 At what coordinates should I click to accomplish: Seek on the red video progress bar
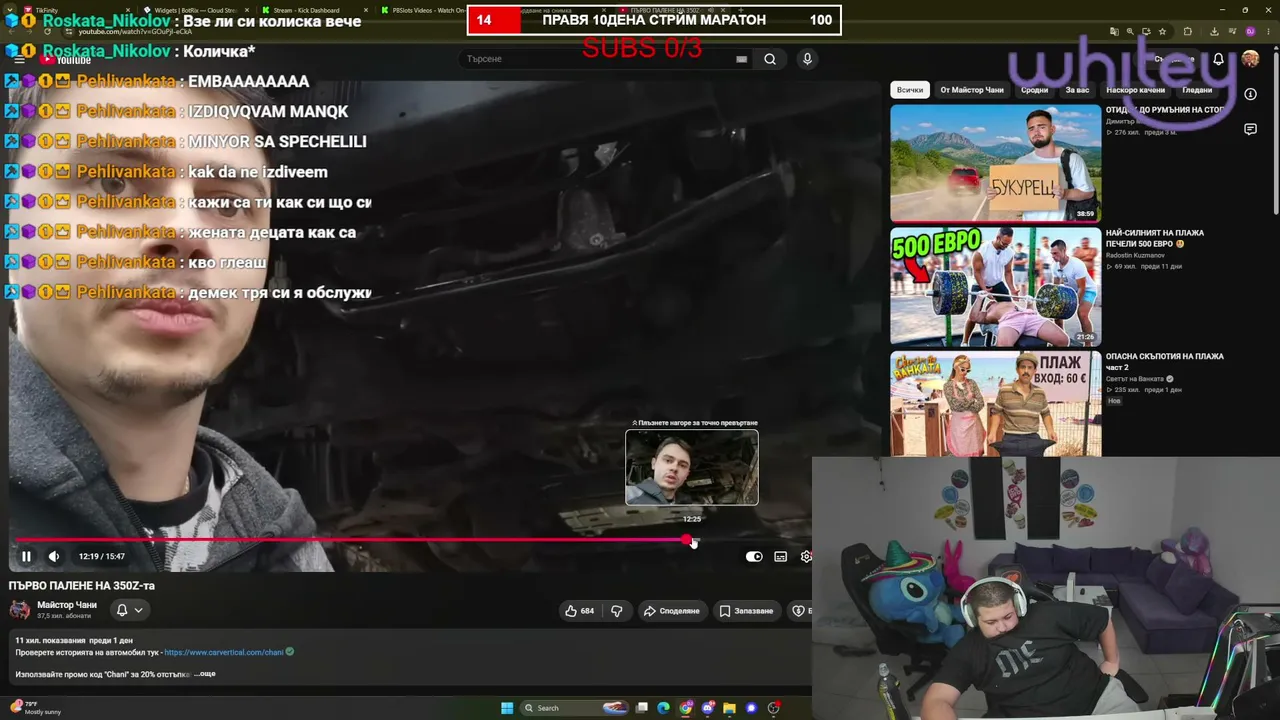pos(351,540)
